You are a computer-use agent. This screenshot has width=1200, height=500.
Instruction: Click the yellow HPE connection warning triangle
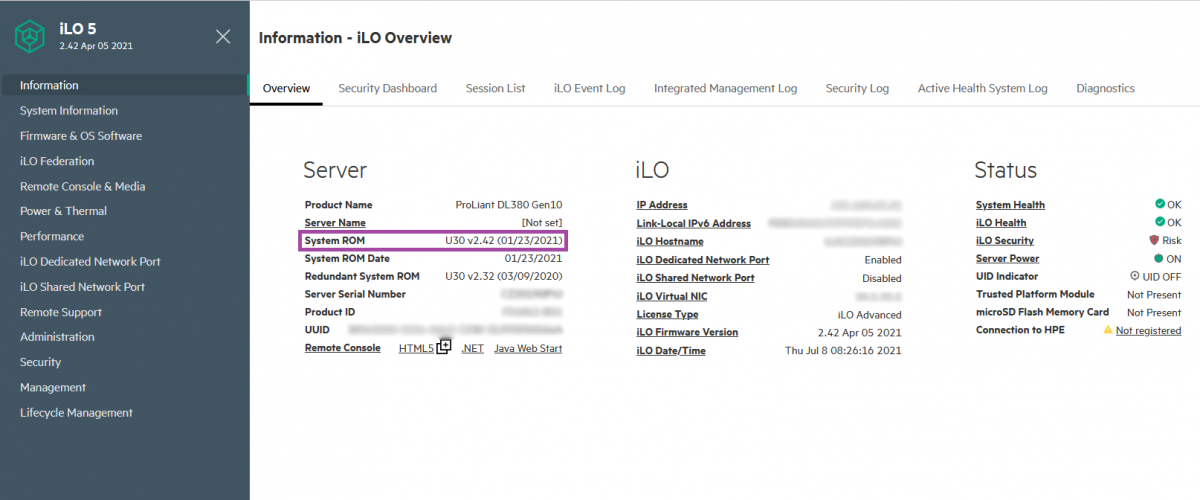tap(1108, 330)
